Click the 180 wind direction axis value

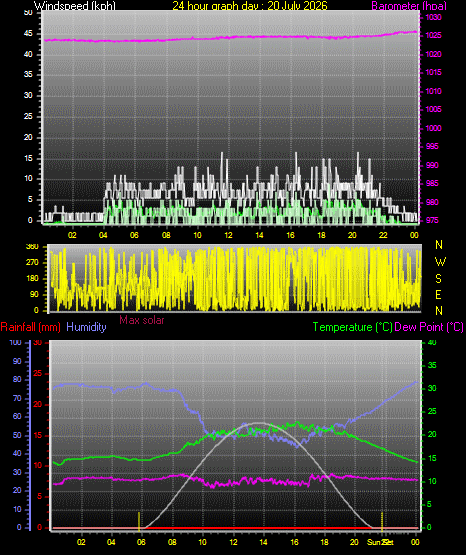coord(32,279)
